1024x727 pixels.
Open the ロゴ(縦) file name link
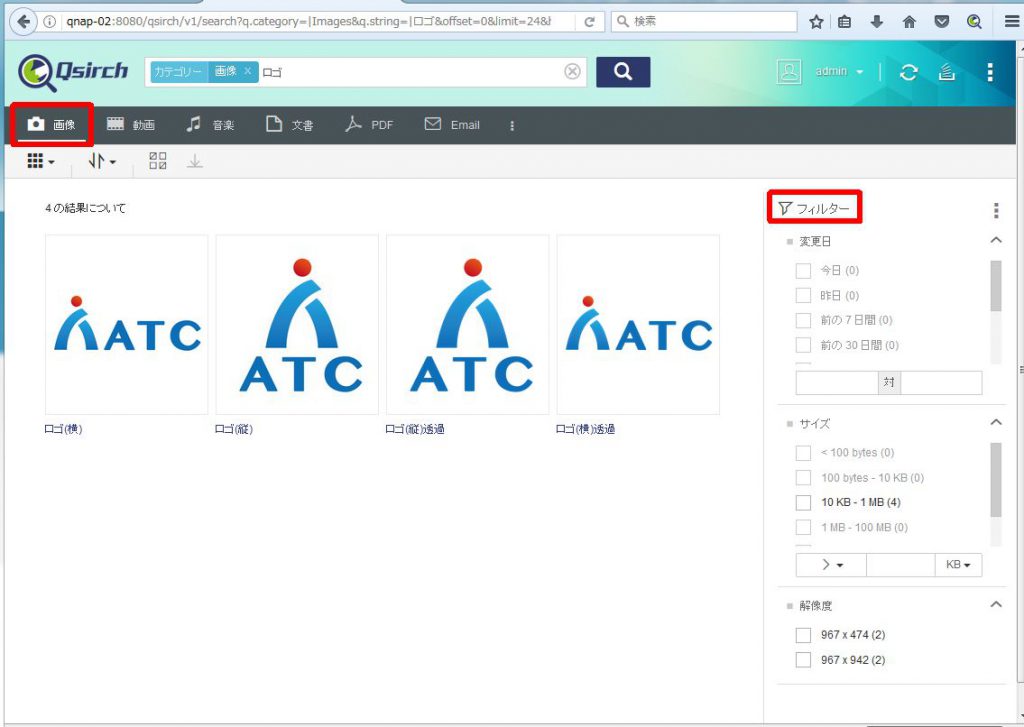coord(234,429)
